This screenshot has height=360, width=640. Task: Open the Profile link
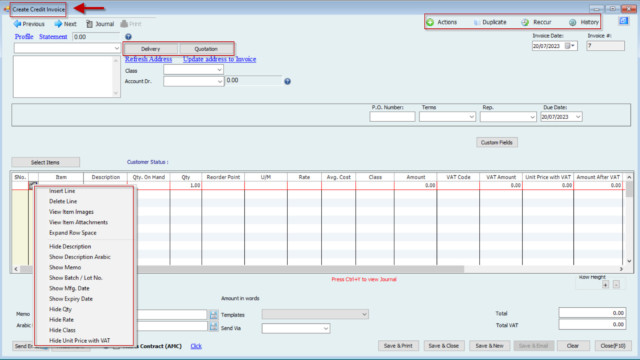click(24, 37)
